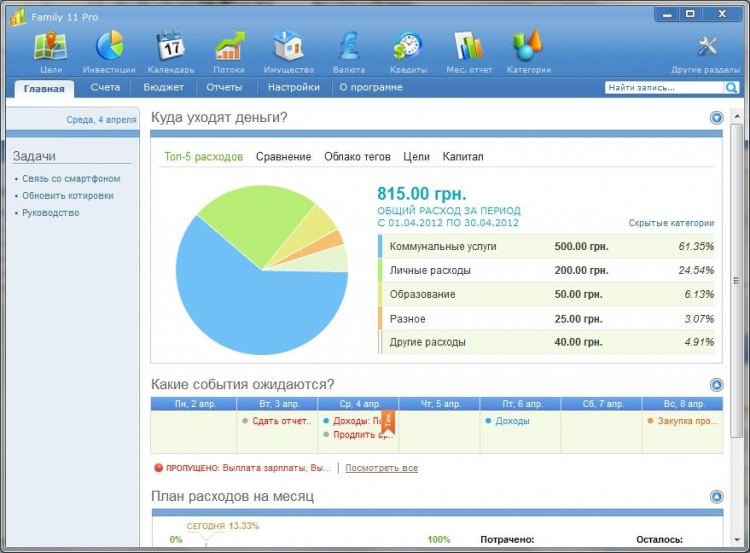Open the Отчеты tab
Viewport: 750px width, 553px height.
(224, 88)
